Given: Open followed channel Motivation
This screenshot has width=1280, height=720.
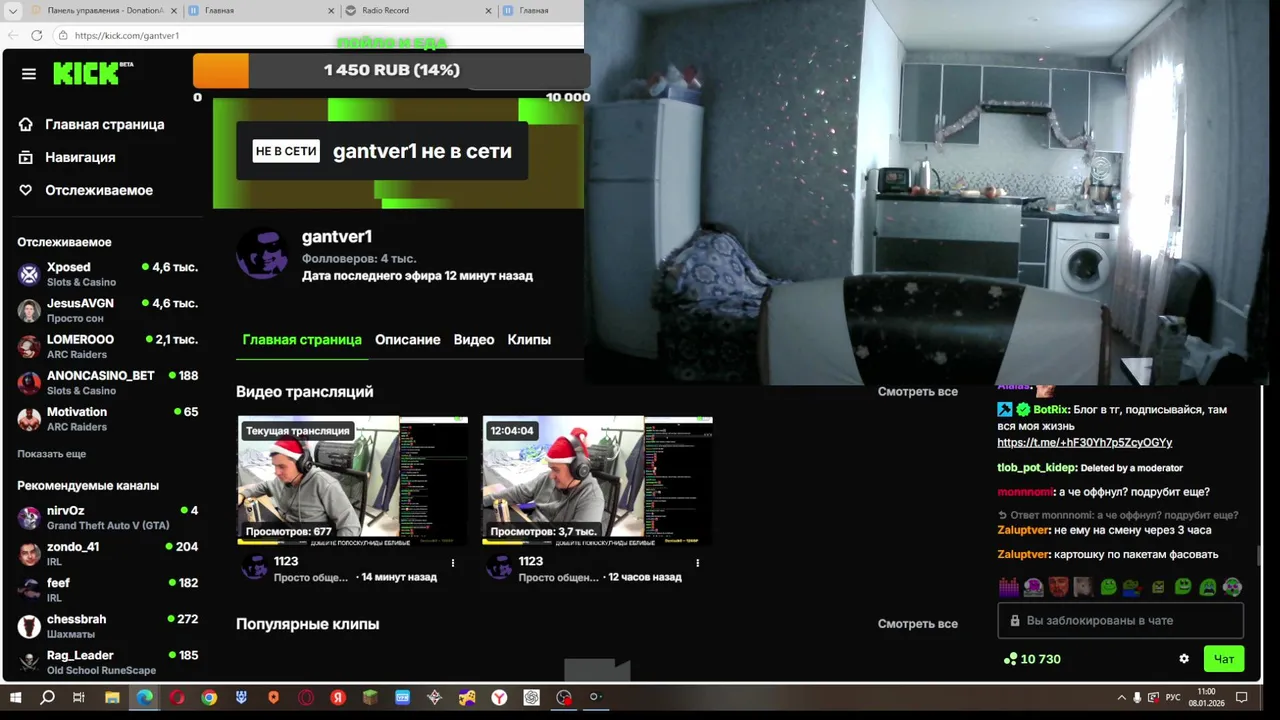Looking at the screenshot, I should [x=107, y=418].
